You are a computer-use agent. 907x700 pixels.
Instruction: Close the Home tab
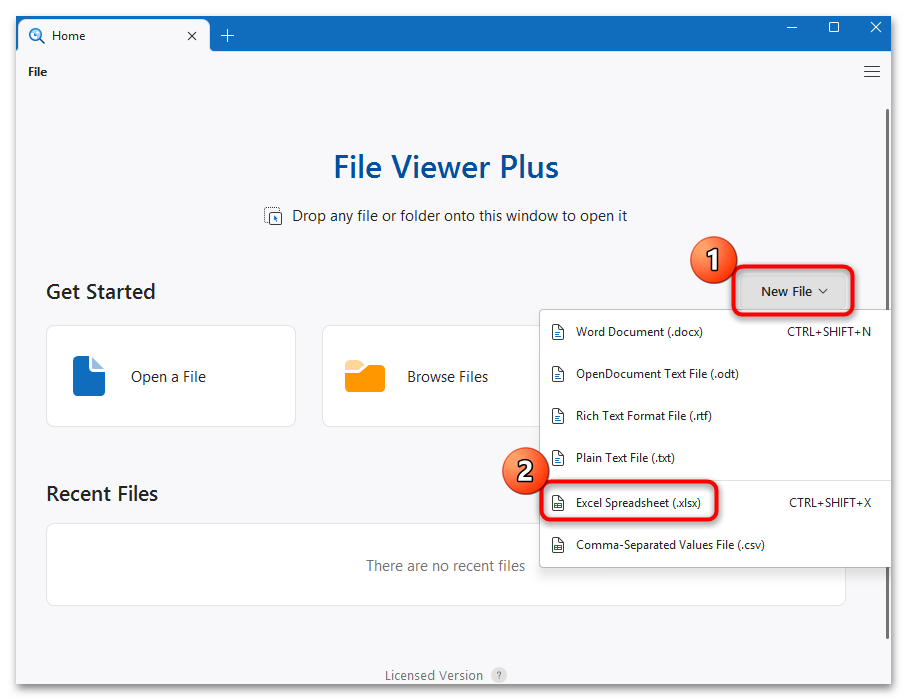coord(191,35)
